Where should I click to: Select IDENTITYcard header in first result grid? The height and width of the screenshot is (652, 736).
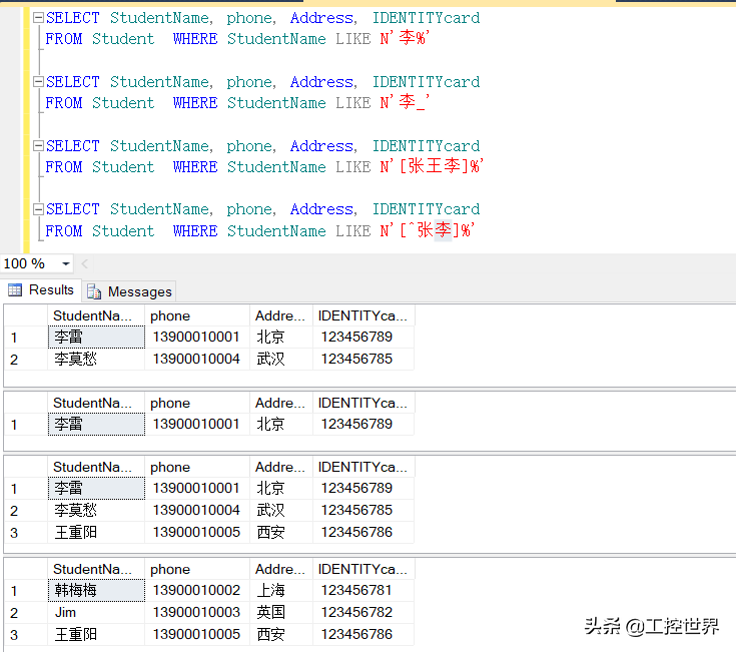coord(363,316)
